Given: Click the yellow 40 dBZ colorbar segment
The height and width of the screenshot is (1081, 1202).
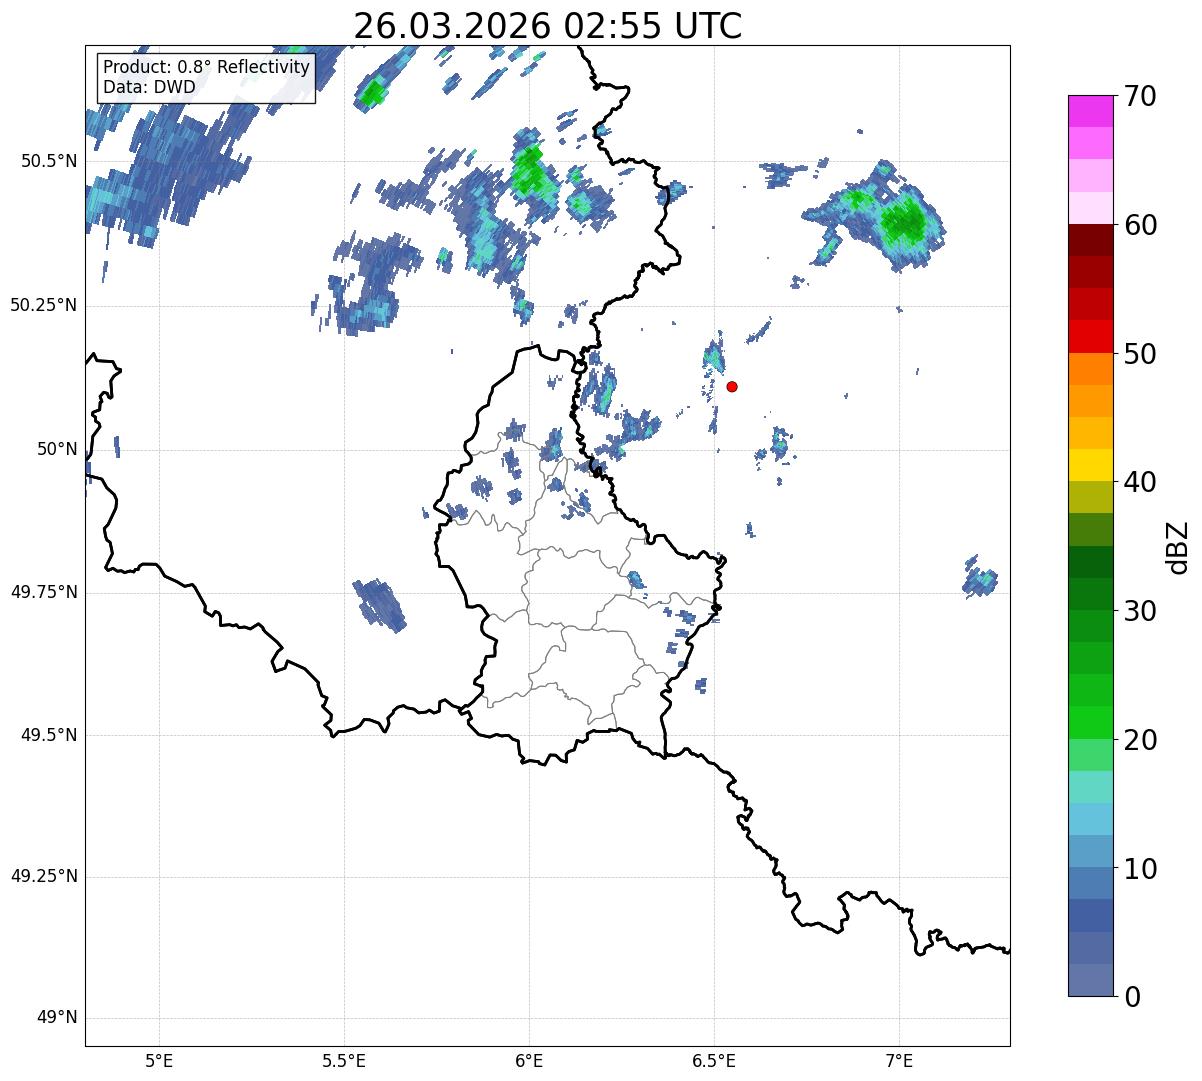Looking at the screenshot, I should click(x=1090, y=465).
